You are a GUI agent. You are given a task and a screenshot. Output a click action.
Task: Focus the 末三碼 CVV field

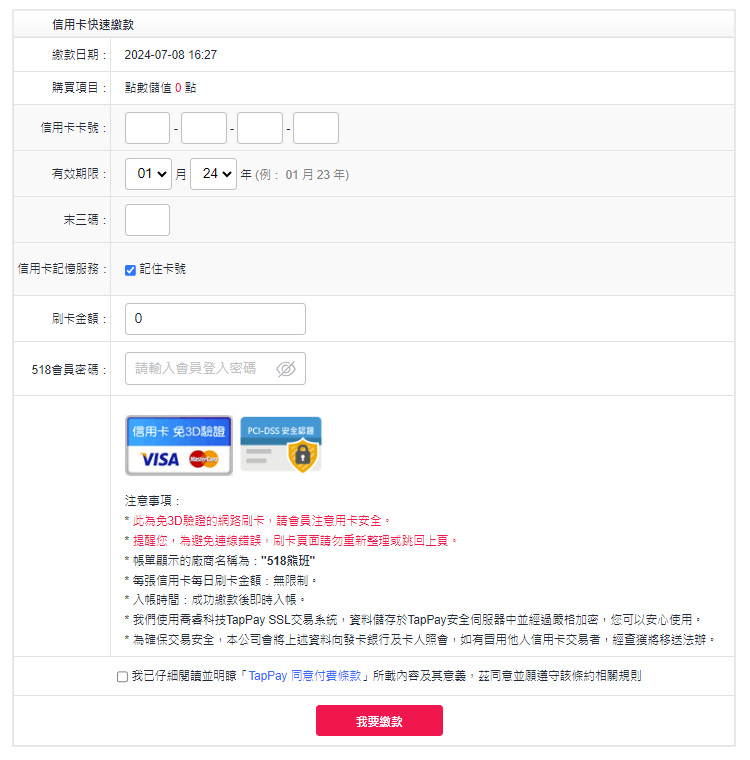pos(147,220)
